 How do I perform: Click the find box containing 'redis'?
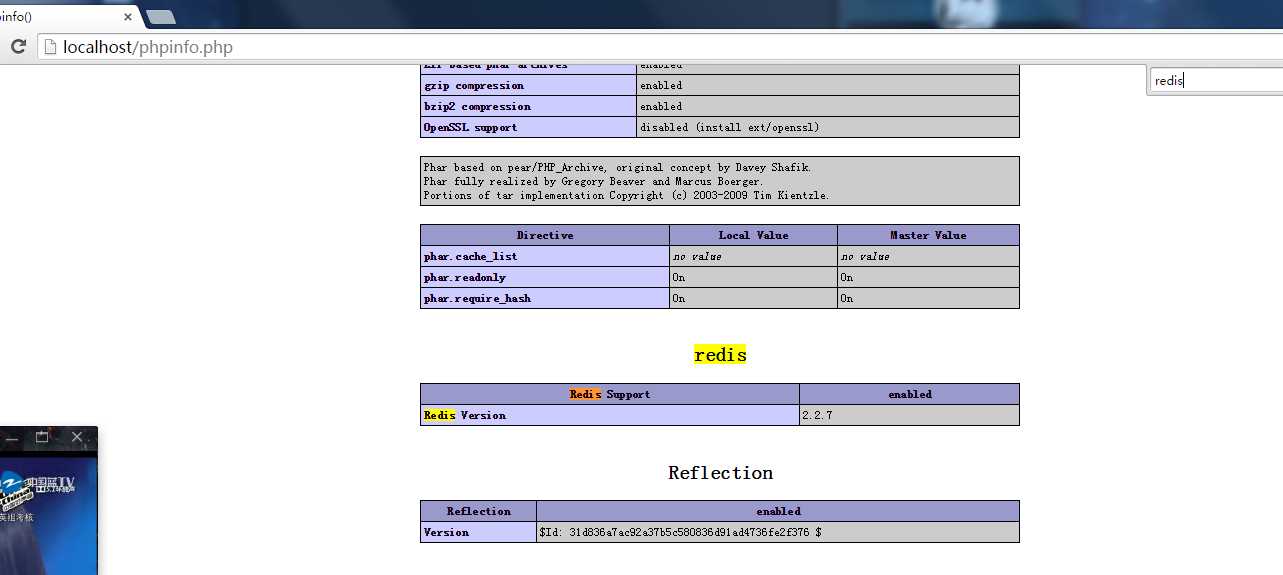coord(1215,81)
